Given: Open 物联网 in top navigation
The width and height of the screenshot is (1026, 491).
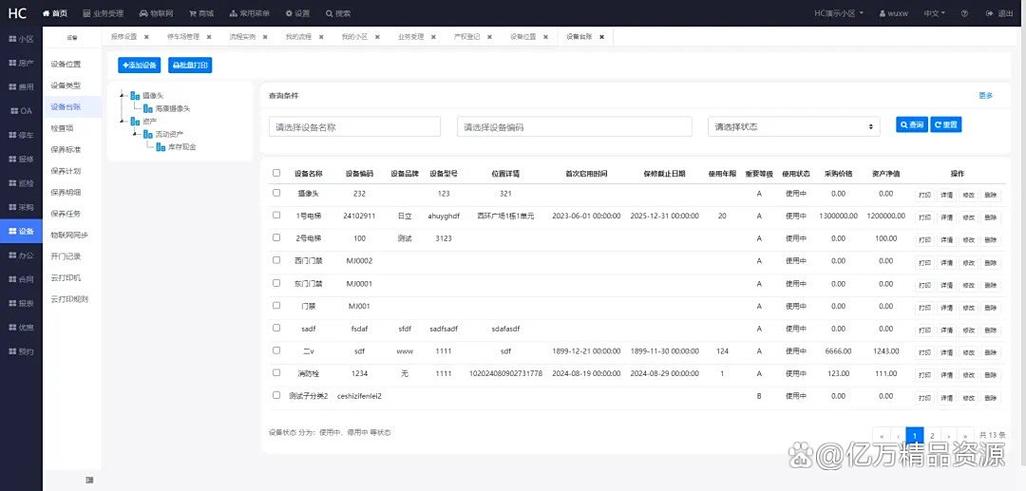Looking at the screenshot, I should click(x=157, y=13).
